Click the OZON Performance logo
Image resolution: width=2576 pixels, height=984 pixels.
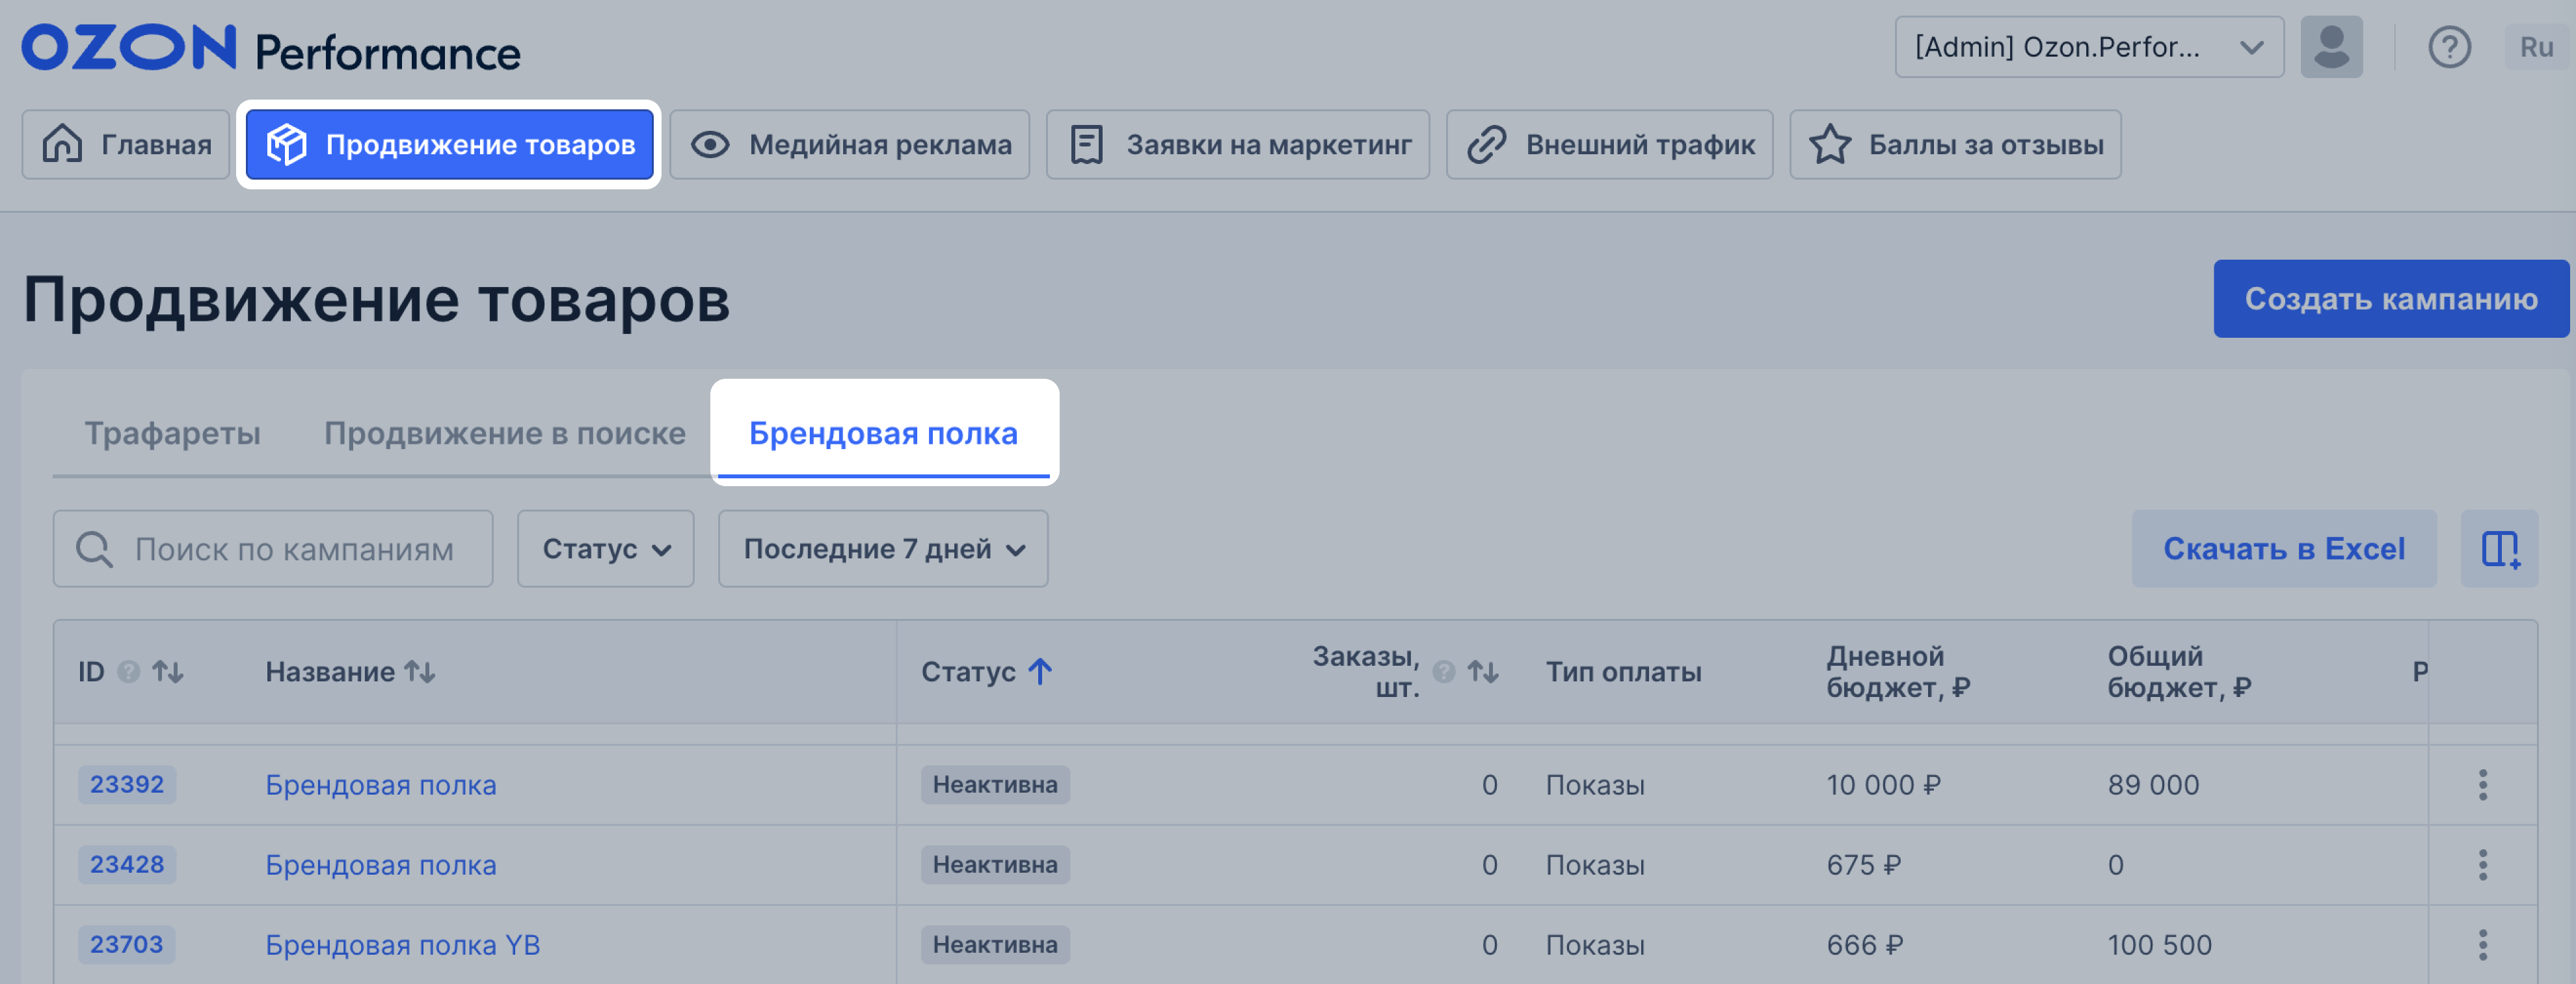tap(271, 49)
